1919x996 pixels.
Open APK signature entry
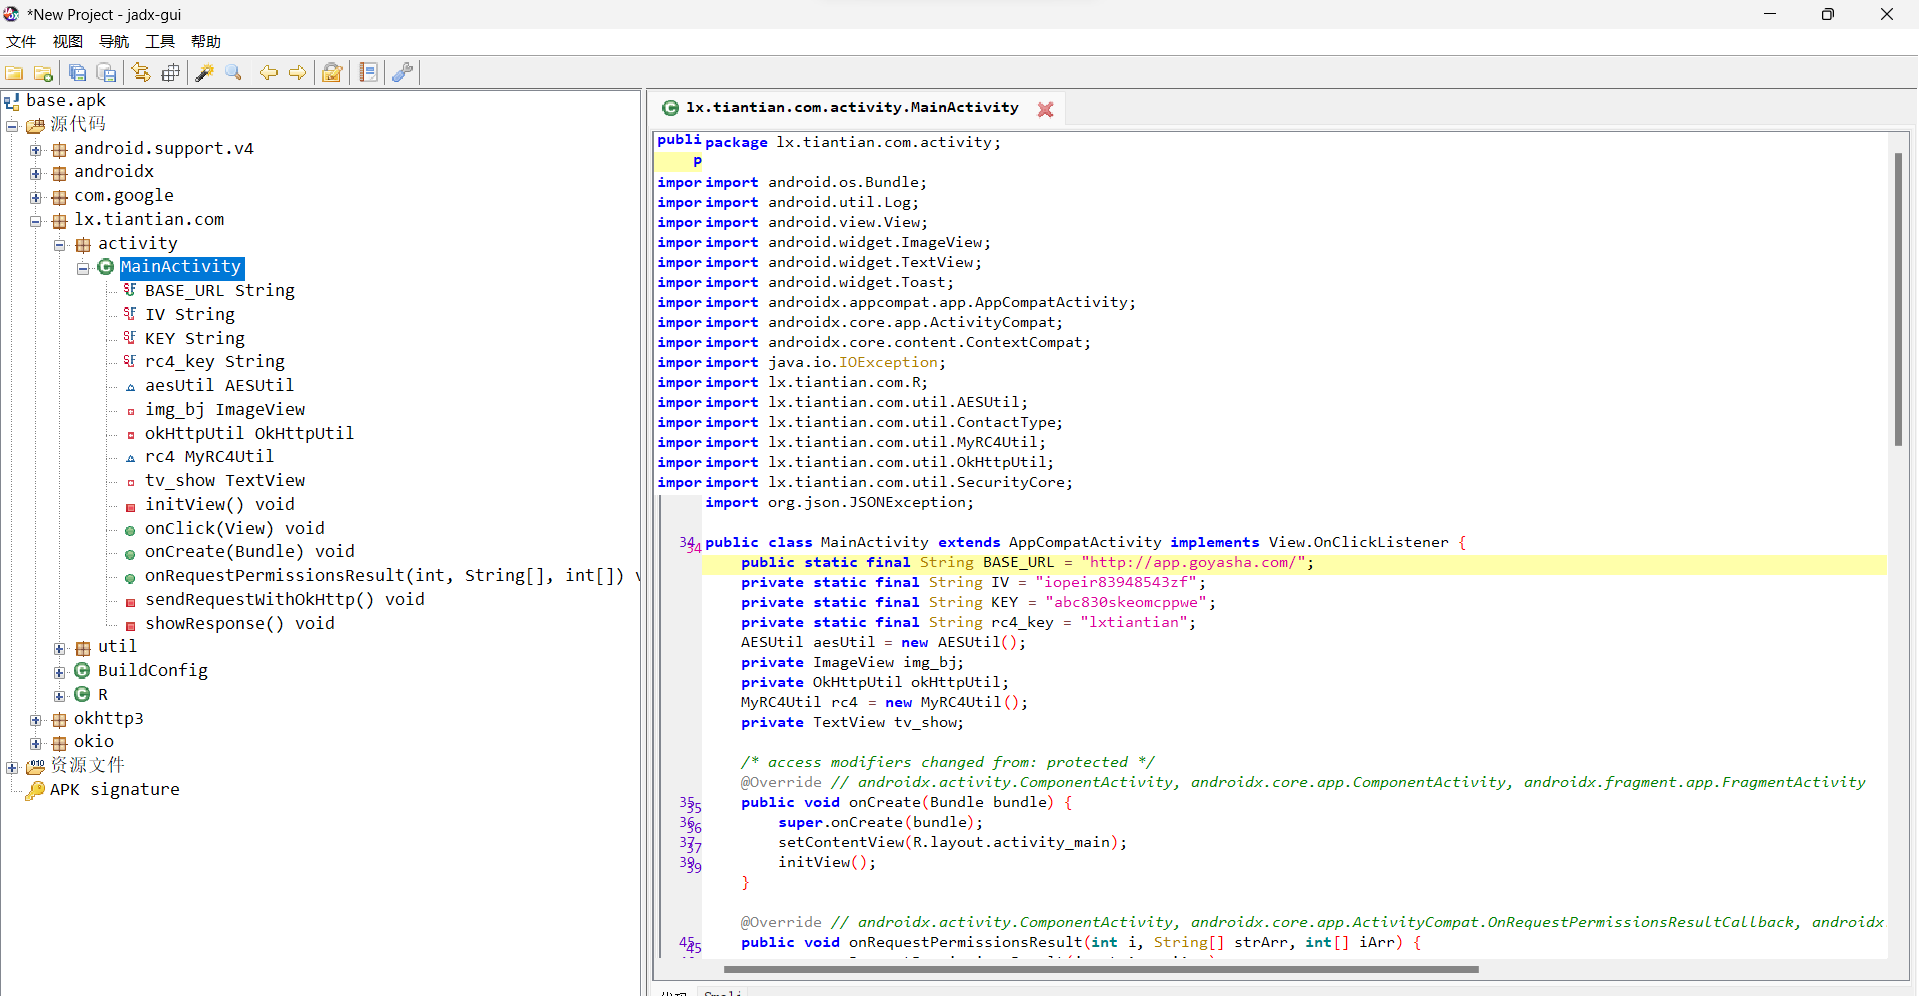[115, 790]
